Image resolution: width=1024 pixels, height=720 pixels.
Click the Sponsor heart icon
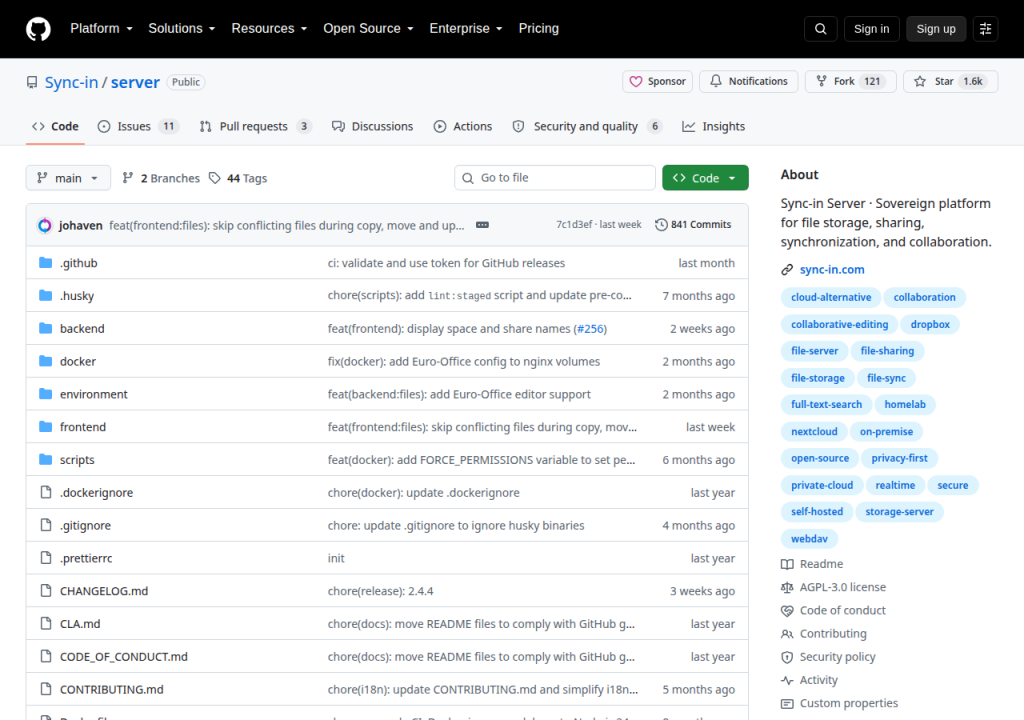point(635,82)
